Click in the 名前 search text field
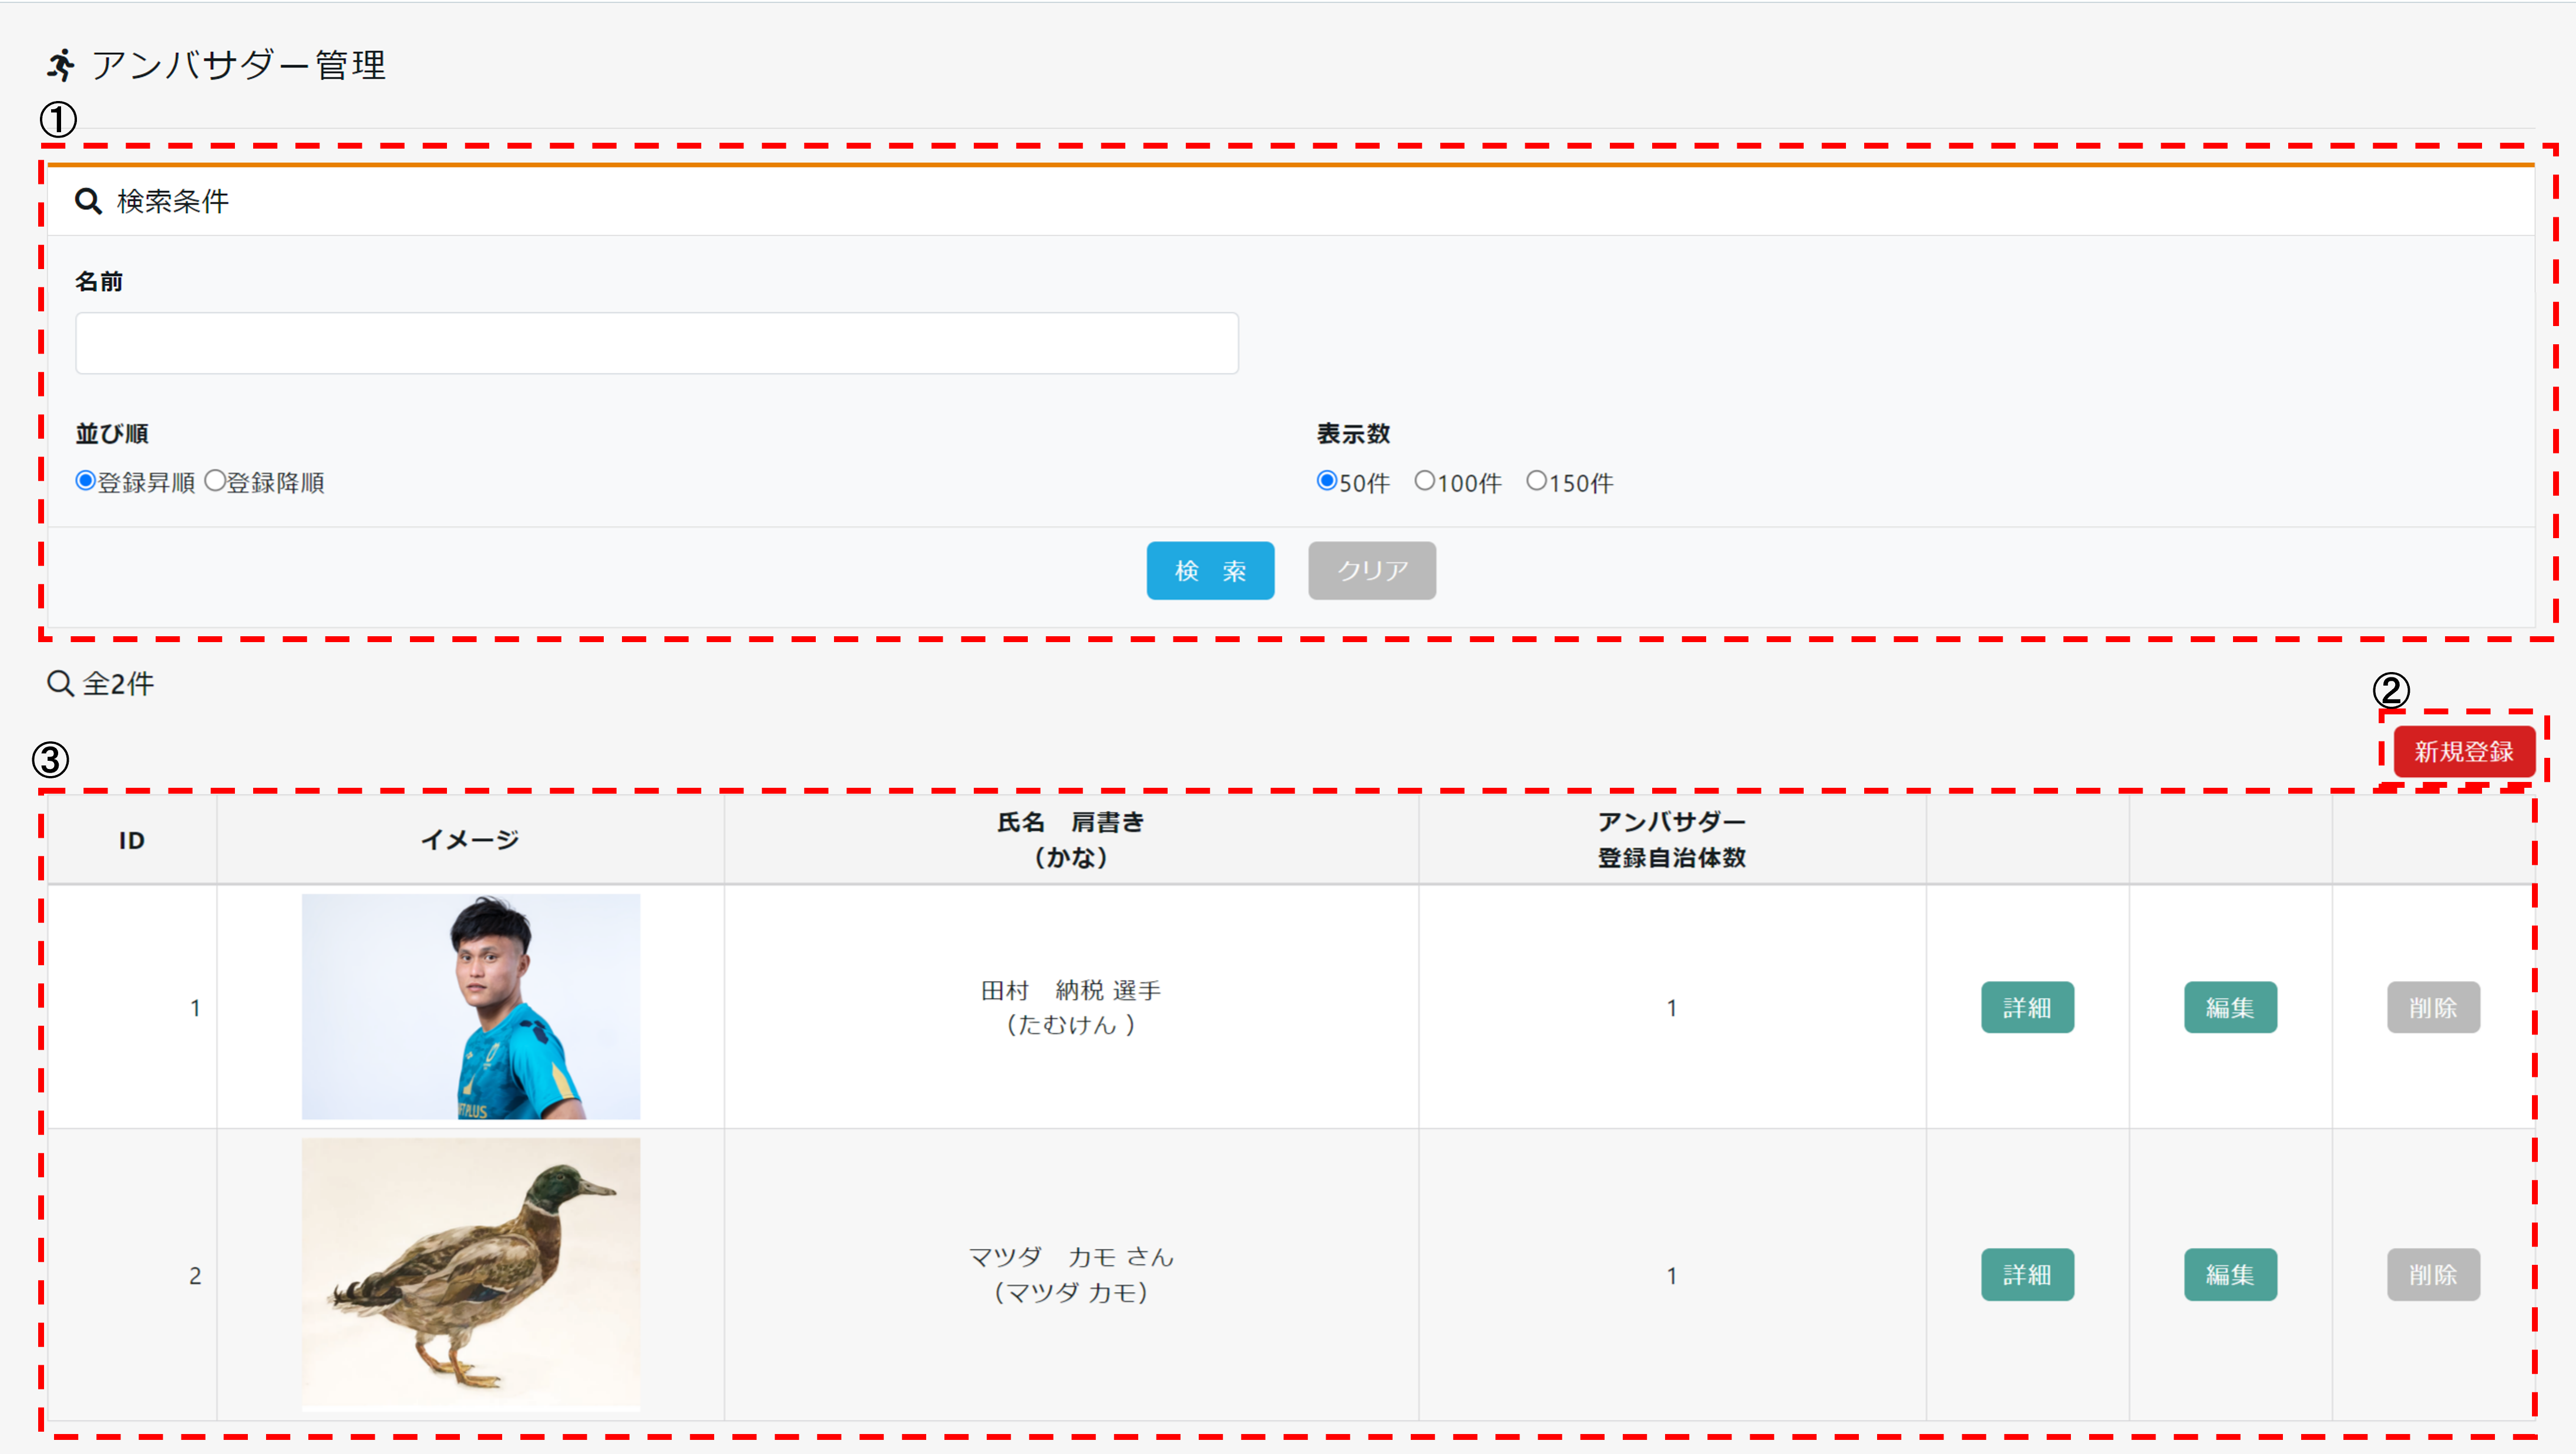Image resolution: width=2576 pixels, height=1454 pixels. pyautogui.click(x=656, y=343)
